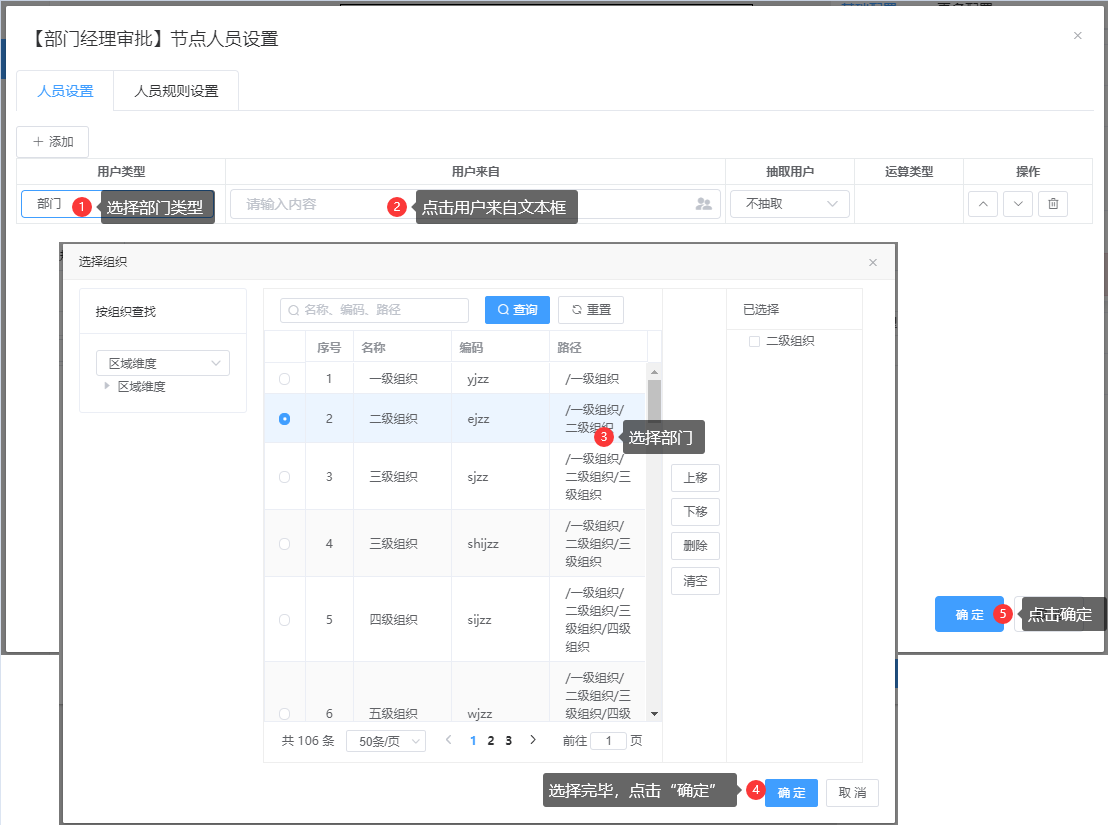Screen dimensions: 1108x825
Task: Click the 下移 button
Action: pyautogui.click(x=695, y=511)
